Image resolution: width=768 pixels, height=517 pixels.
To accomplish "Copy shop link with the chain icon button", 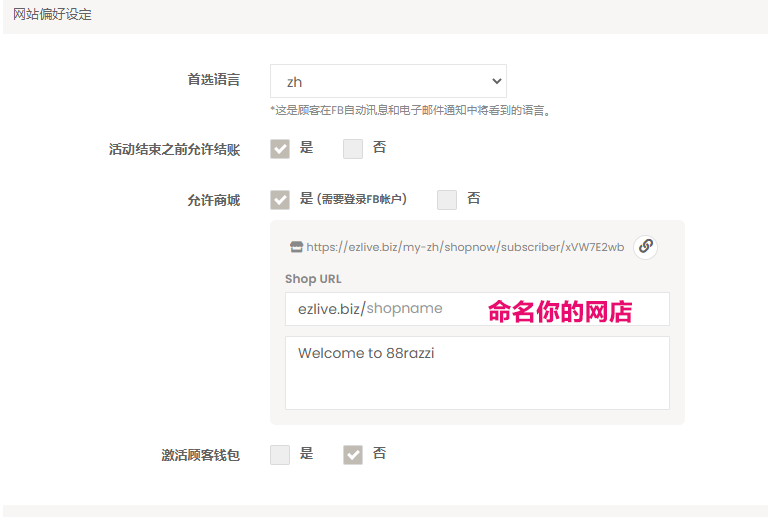I will 645,247.
